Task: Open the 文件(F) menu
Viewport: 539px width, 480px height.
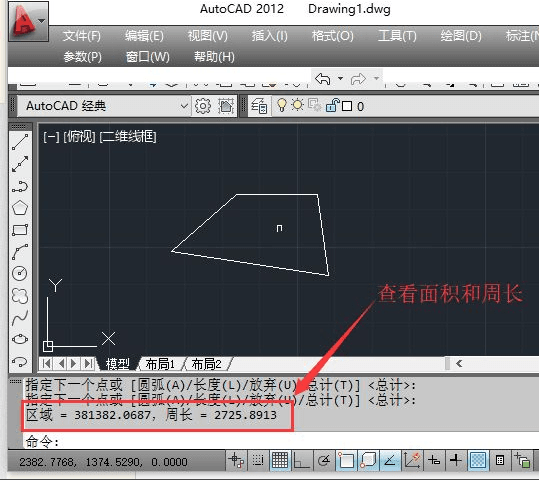Action: coord(81,36)
